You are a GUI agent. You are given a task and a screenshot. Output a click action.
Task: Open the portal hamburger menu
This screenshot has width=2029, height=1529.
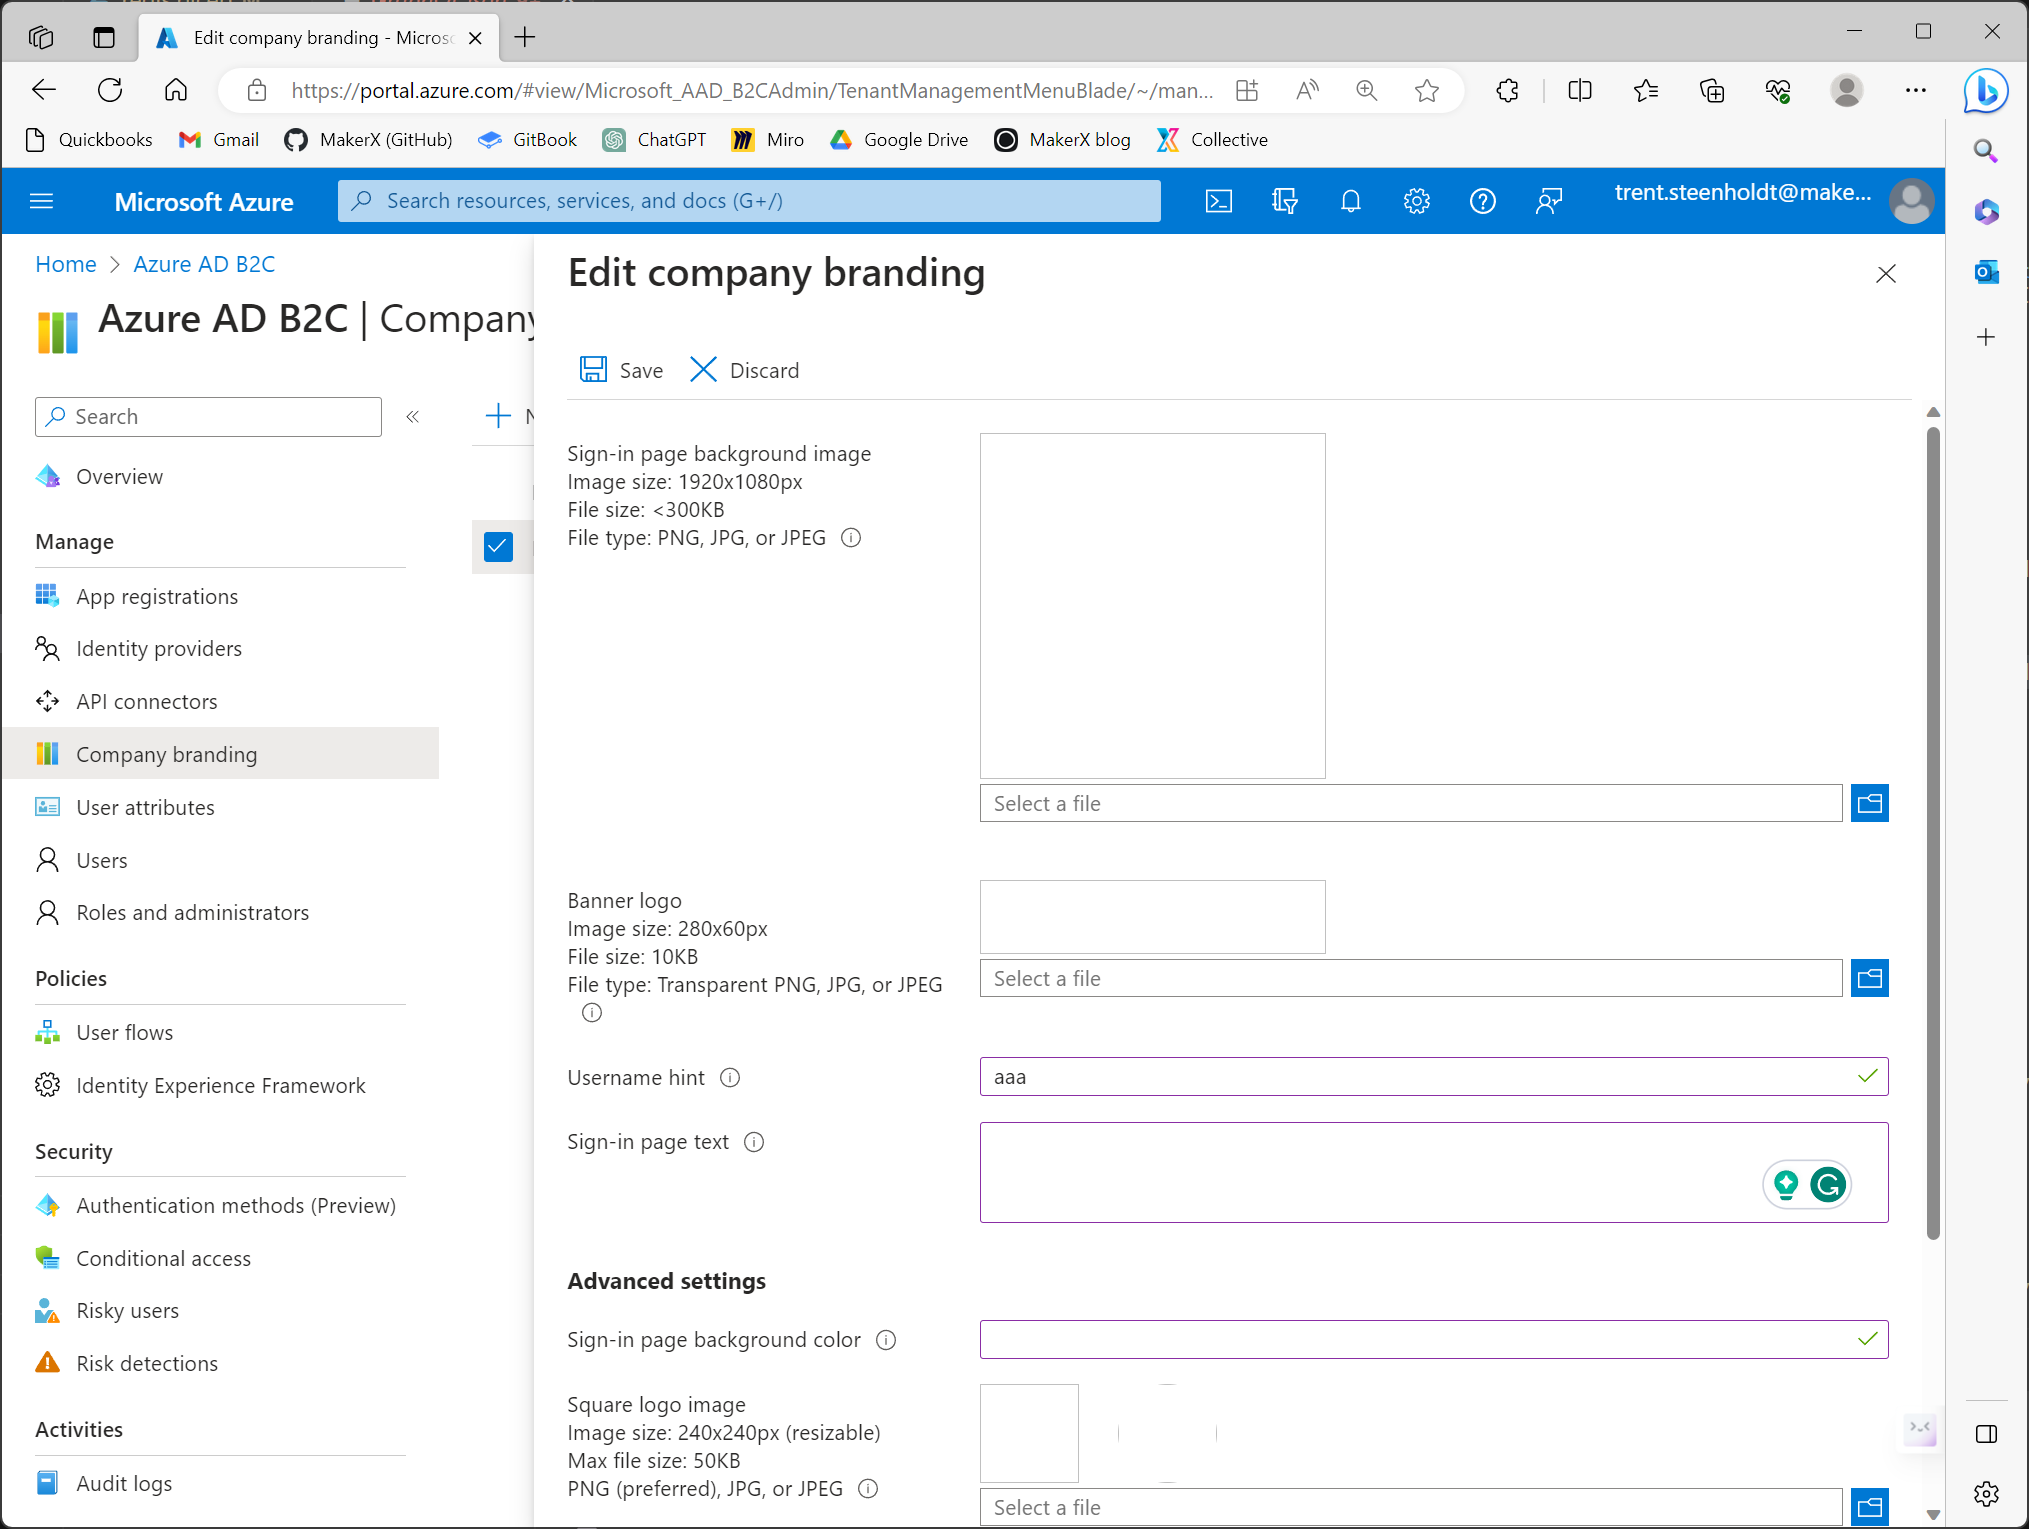pos(42,201)
